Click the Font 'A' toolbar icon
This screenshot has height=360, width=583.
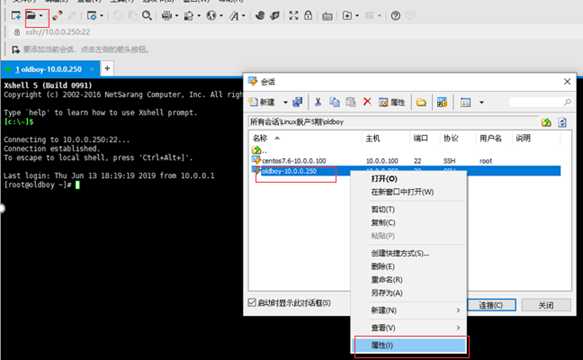(235, 16)
